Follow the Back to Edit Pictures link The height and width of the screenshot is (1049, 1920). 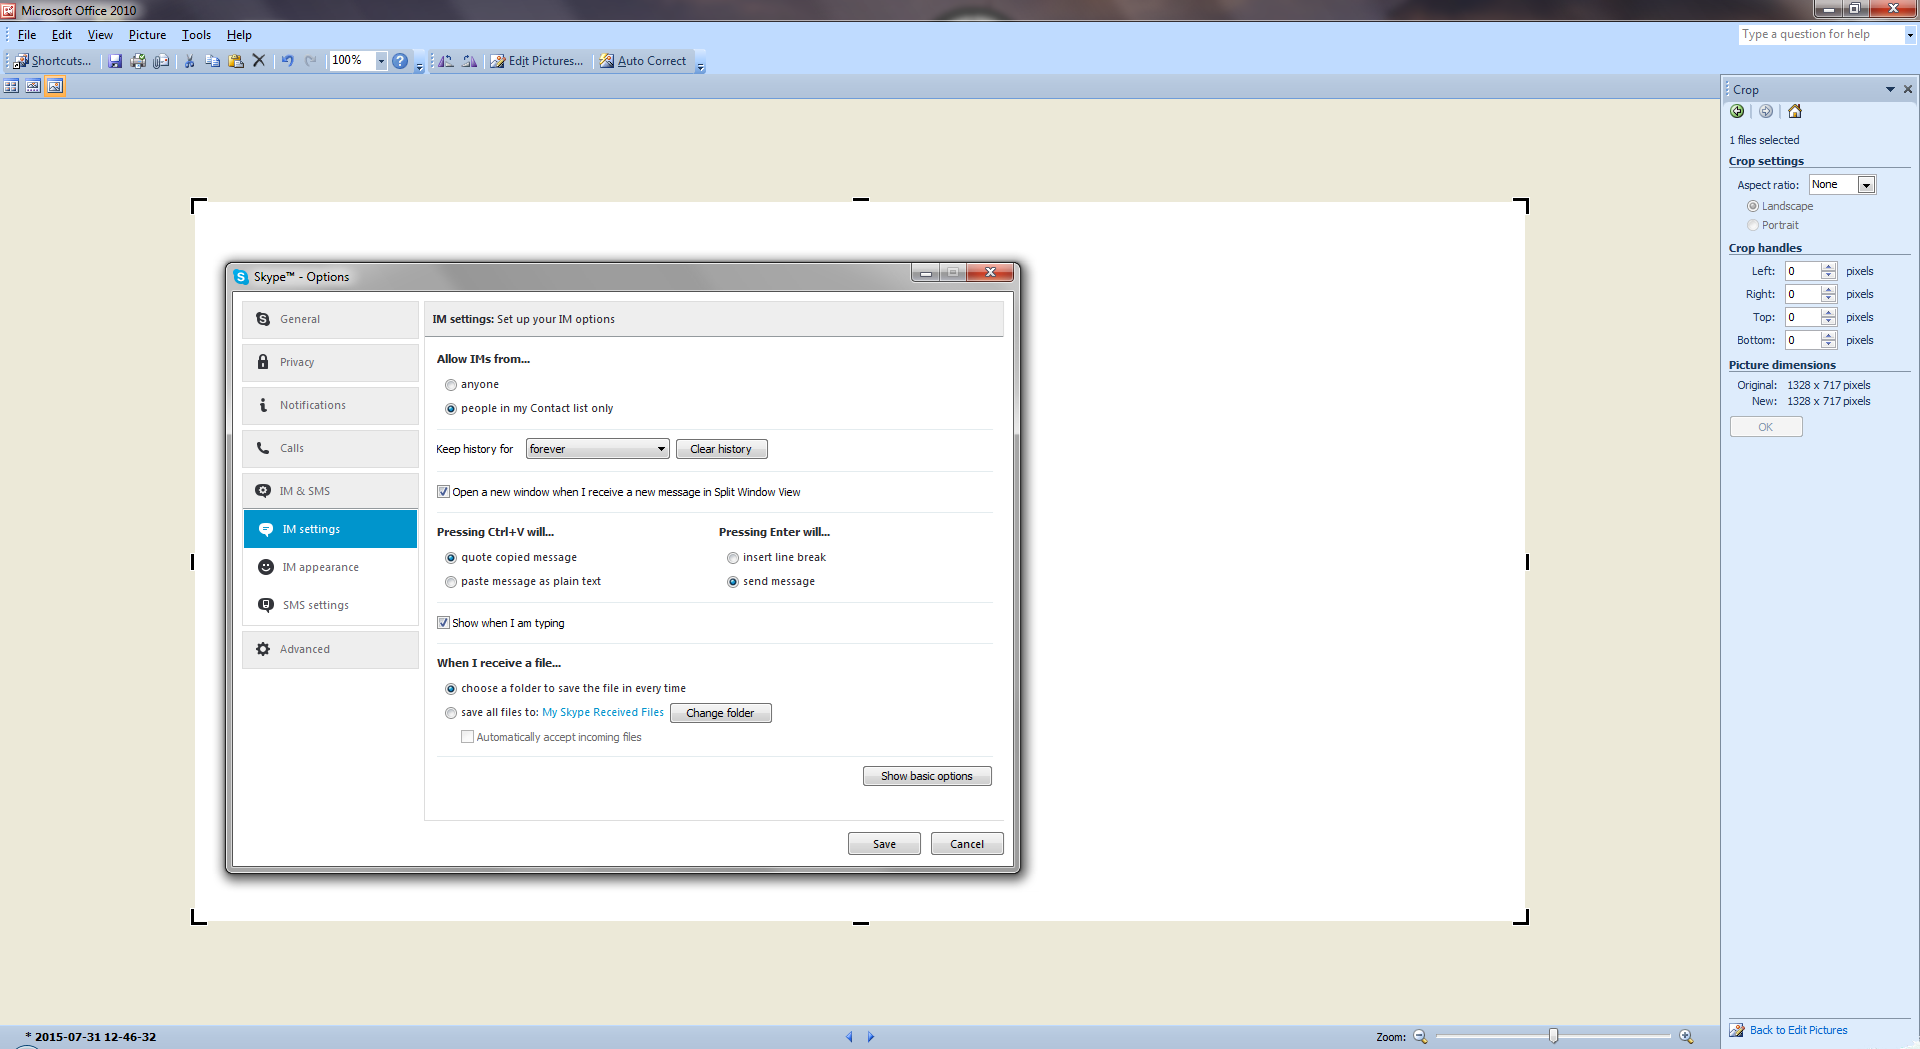(1798, 1030)
